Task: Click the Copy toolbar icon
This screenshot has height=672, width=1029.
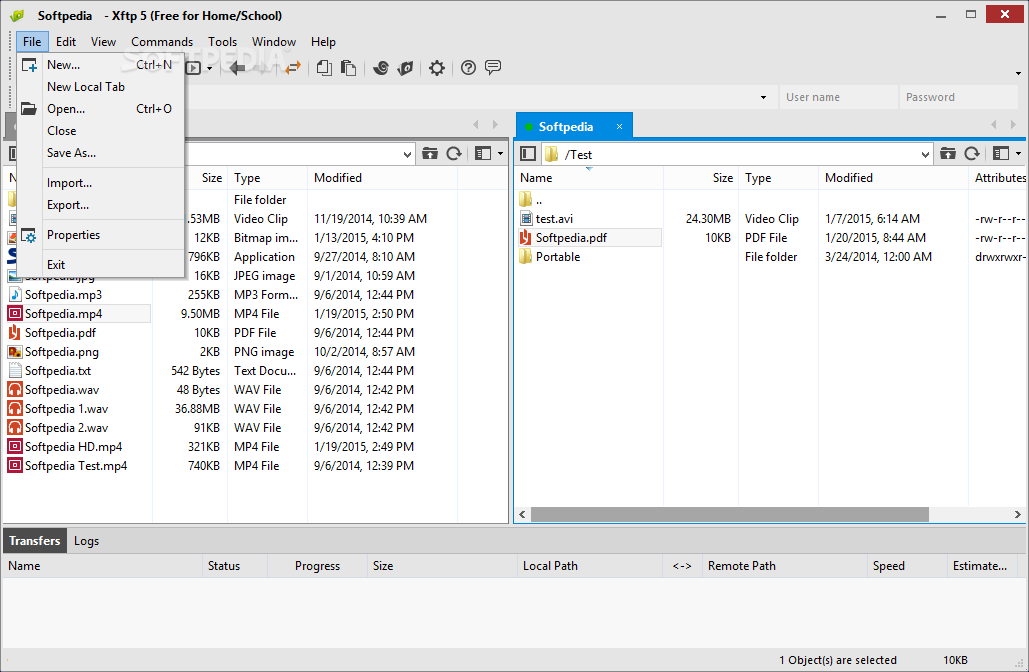Action: (324, 68)
